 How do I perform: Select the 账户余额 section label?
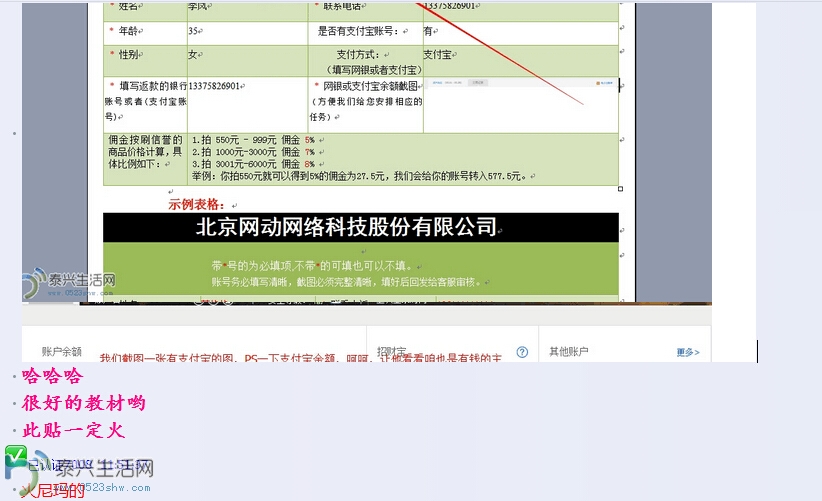tap(61, 352)
